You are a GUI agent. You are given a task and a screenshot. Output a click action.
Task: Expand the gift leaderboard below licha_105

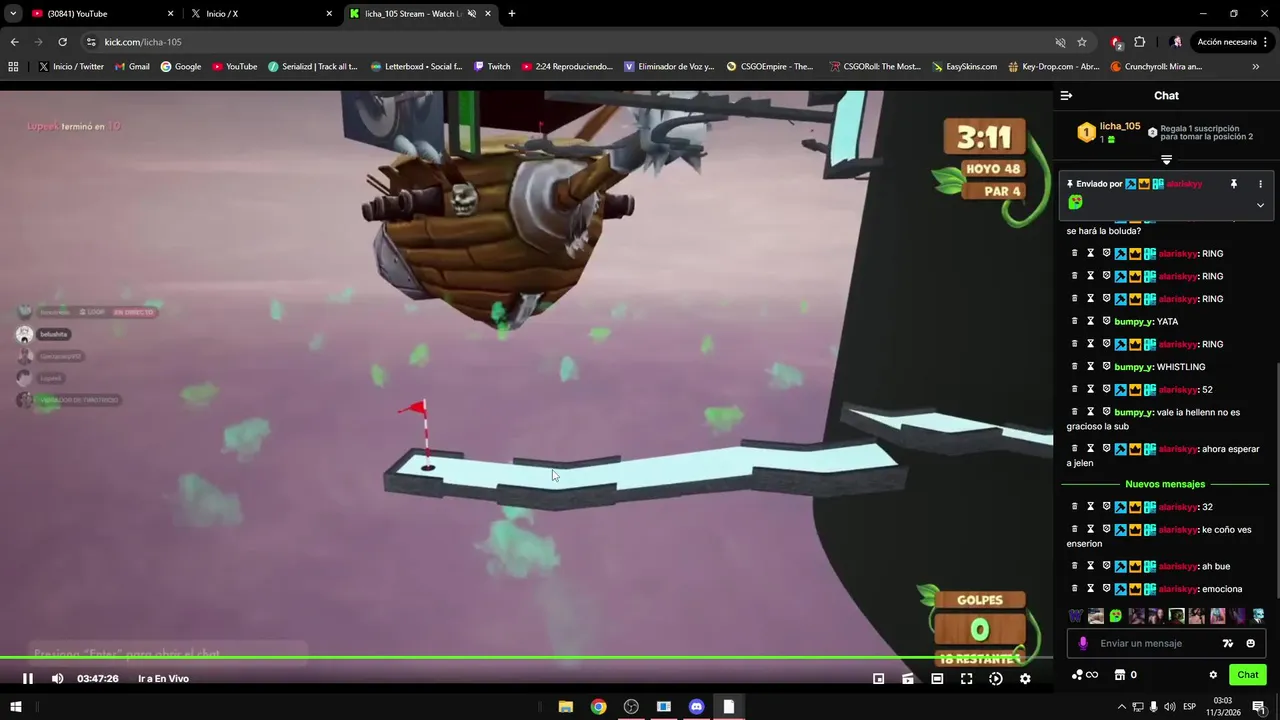click(1166, 160)
